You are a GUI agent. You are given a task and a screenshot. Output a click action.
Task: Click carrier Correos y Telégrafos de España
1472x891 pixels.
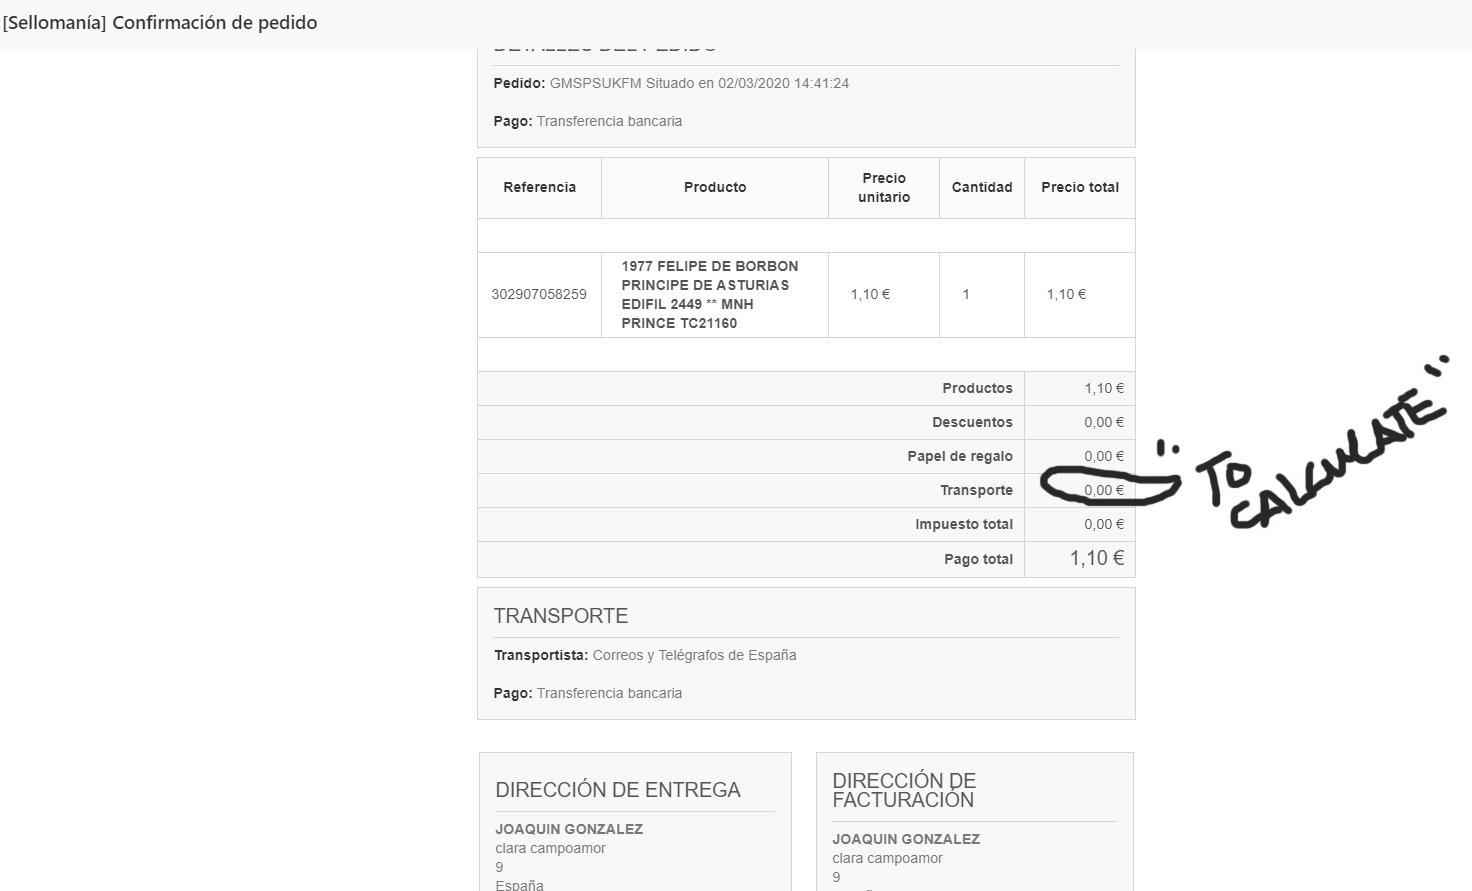694,655
